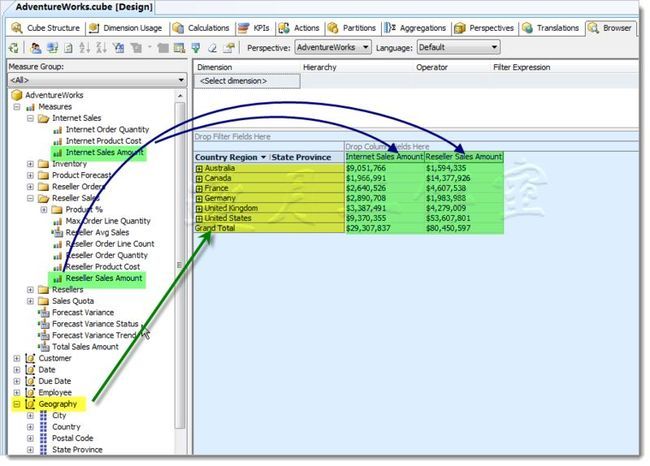The image size is (650, 466).
Task: Click the Clear Results eraser icon
Action: pos(212,48)
